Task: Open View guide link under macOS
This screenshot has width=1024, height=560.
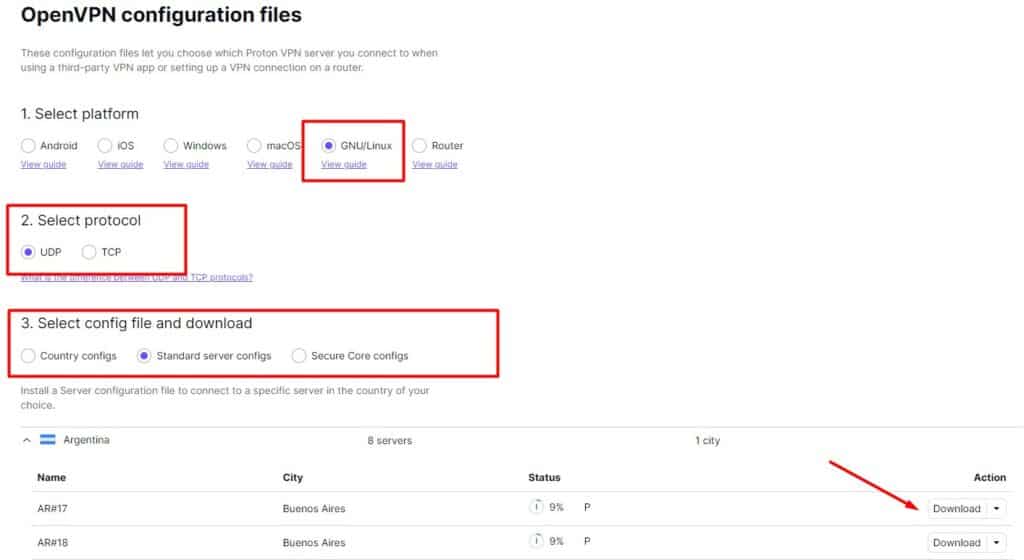Action: tap(270, 164)
